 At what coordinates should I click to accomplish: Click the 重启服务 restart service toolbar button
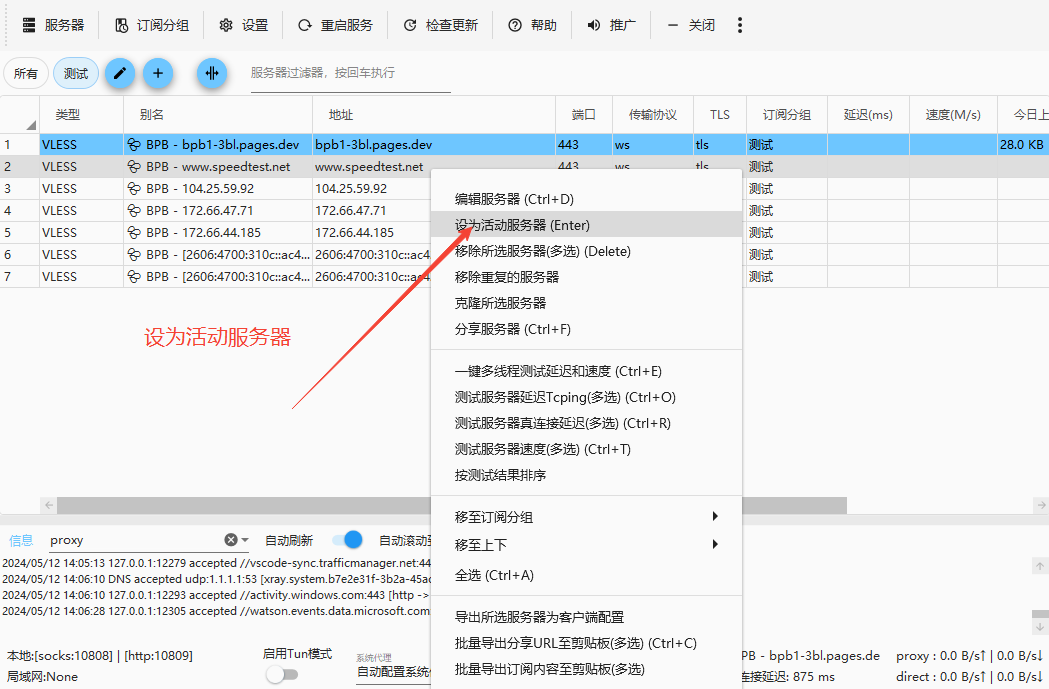click(x=335, y=25)
